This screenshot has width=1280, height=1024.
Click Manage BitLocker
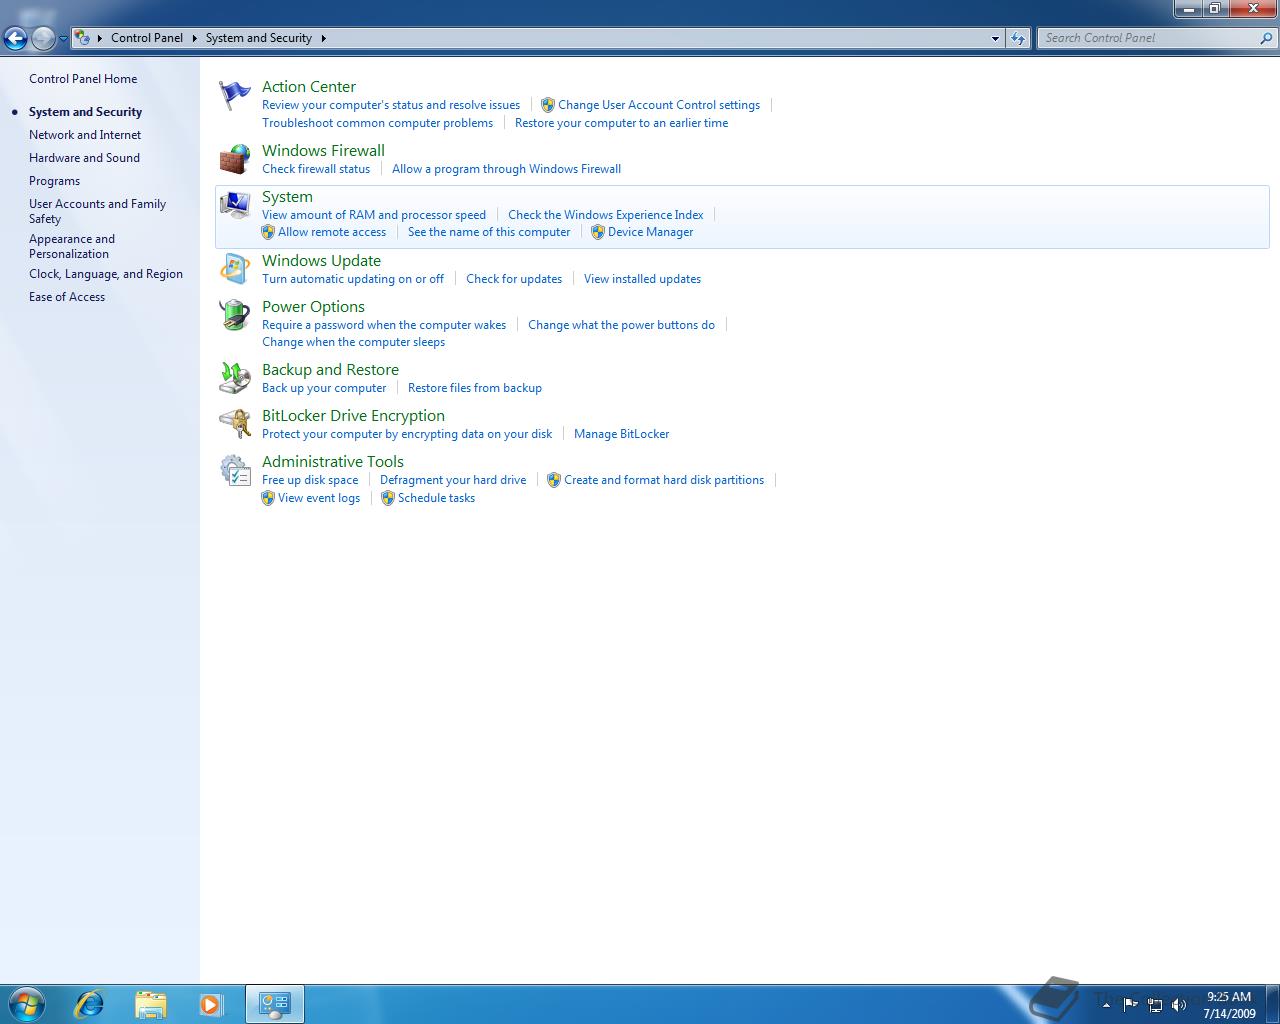621,434
